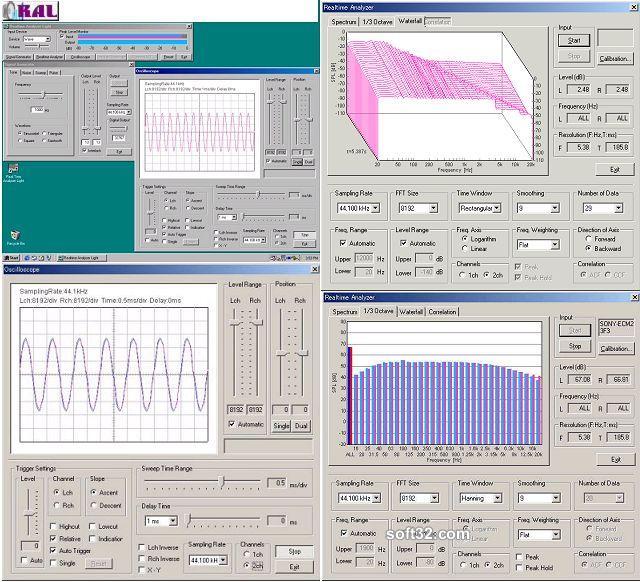Enable the Peak Hold checkbox in lower analyzer
Image resolution: width=640 pixels, height=582 pixels.
point(519,568)
